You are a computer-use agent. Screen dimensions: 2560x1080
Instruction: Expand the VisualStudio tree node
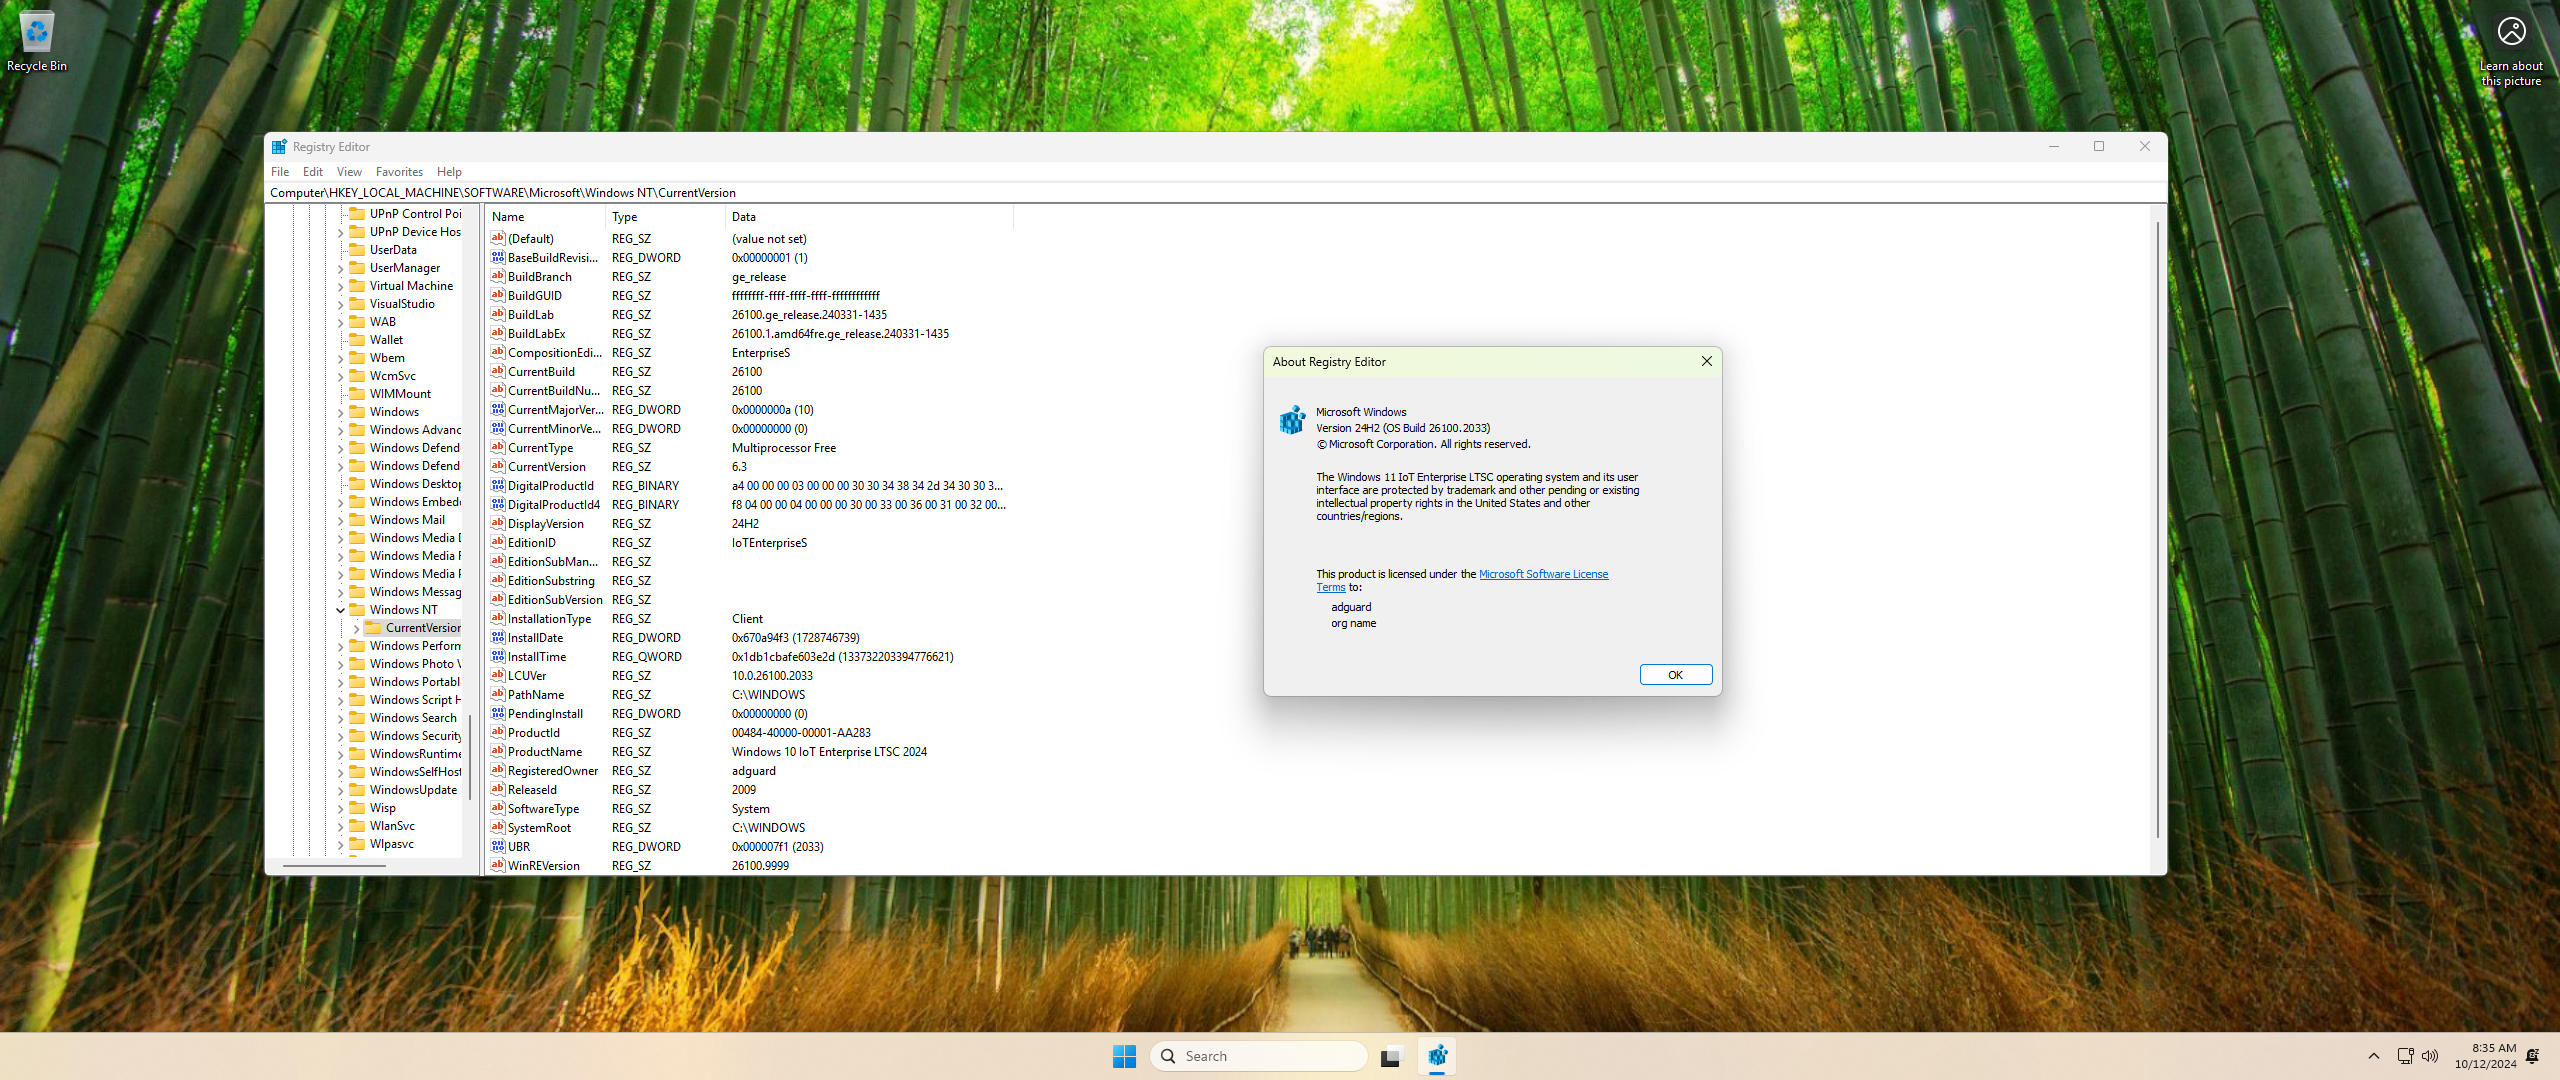pyautogui.click(x=340, y=304)
